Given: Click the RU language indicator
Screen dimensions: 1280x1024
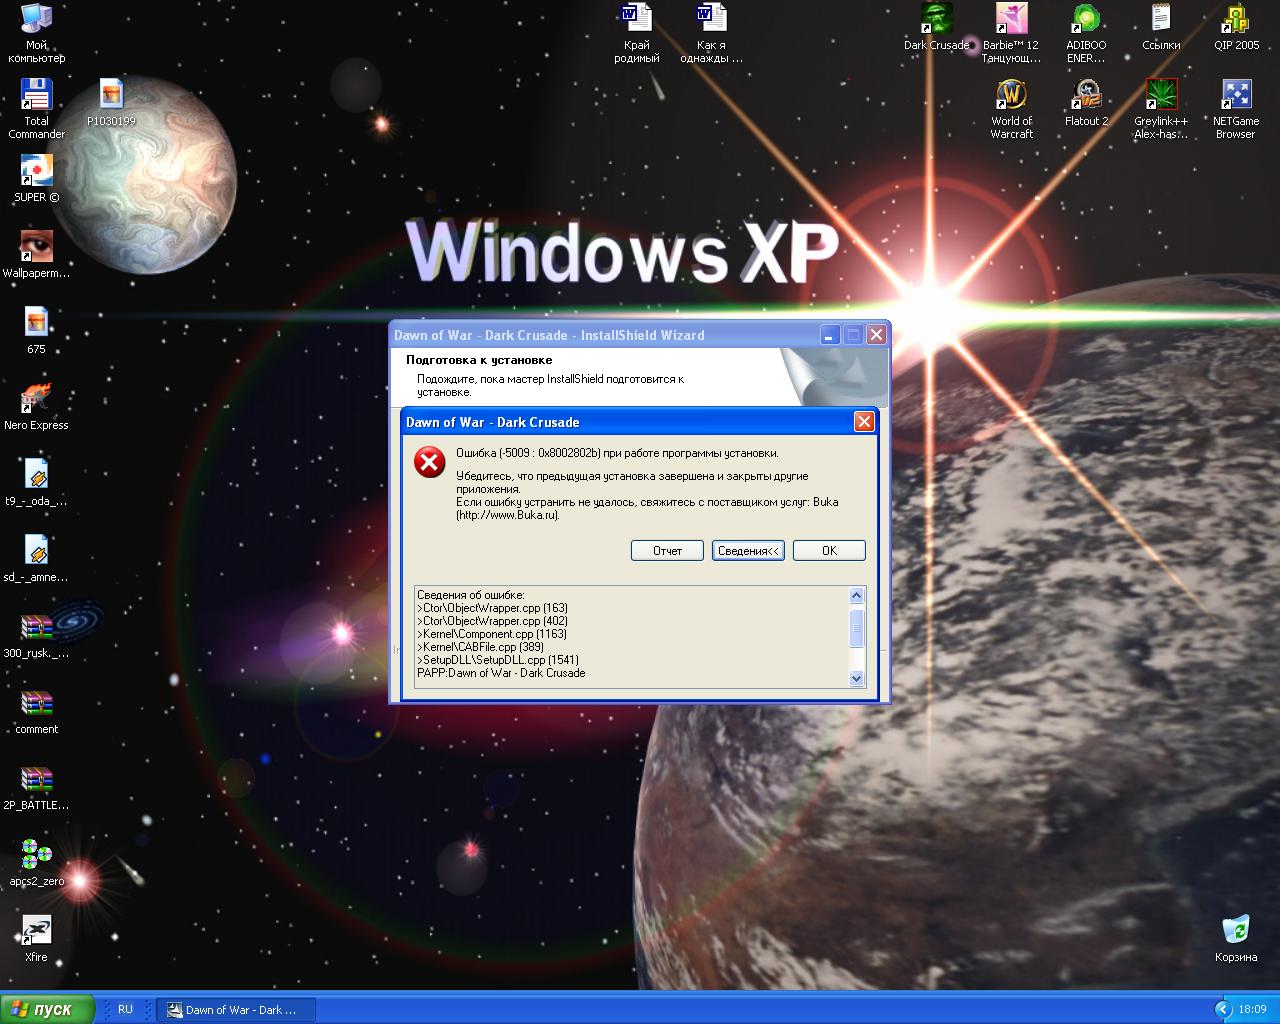Looking at the screenshot, I should 125,1009.
